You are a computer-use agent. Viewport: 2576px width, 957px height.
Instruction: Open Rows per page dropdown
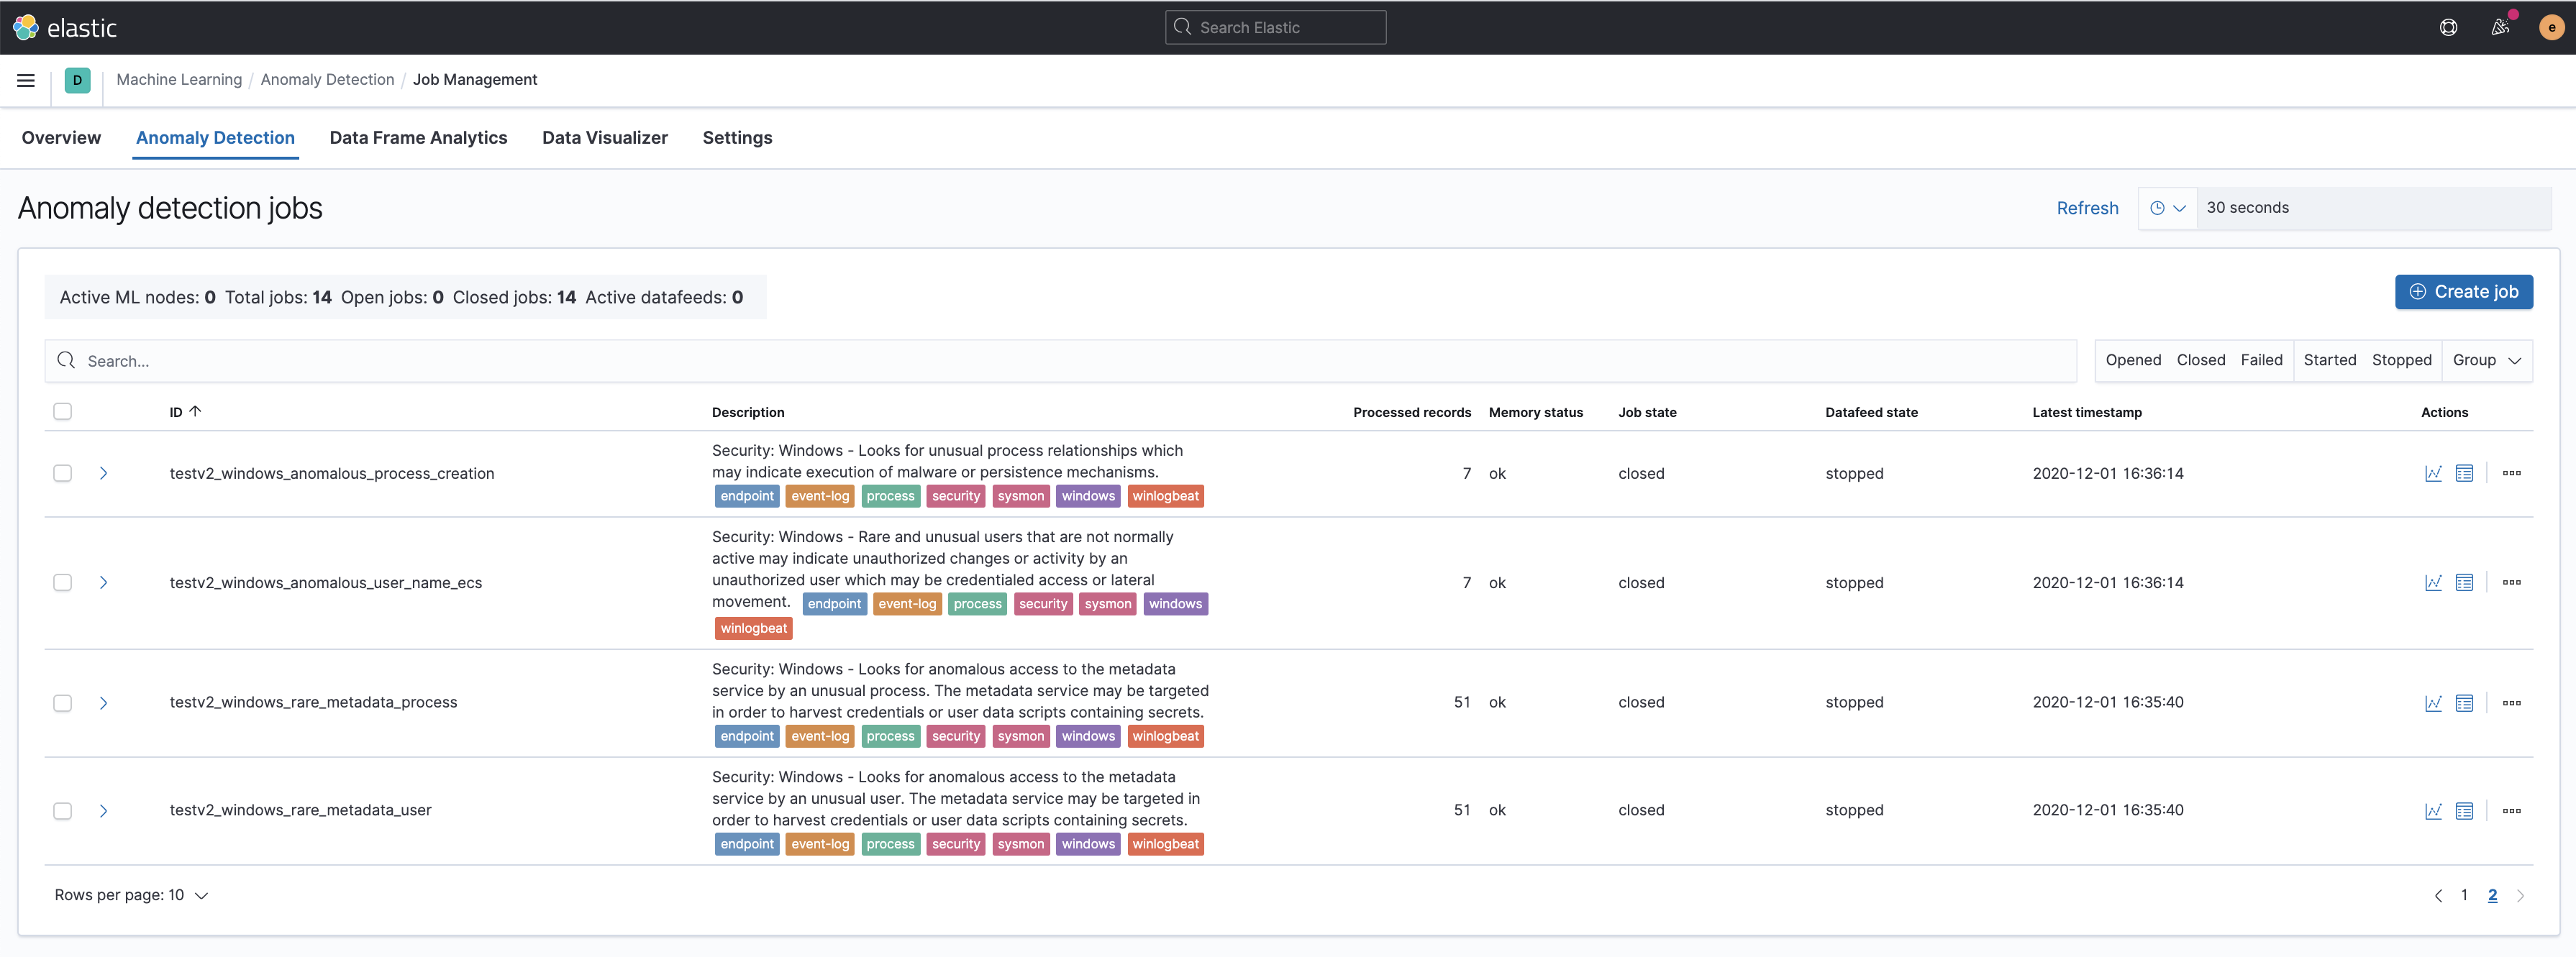click(x=131, y=895)
